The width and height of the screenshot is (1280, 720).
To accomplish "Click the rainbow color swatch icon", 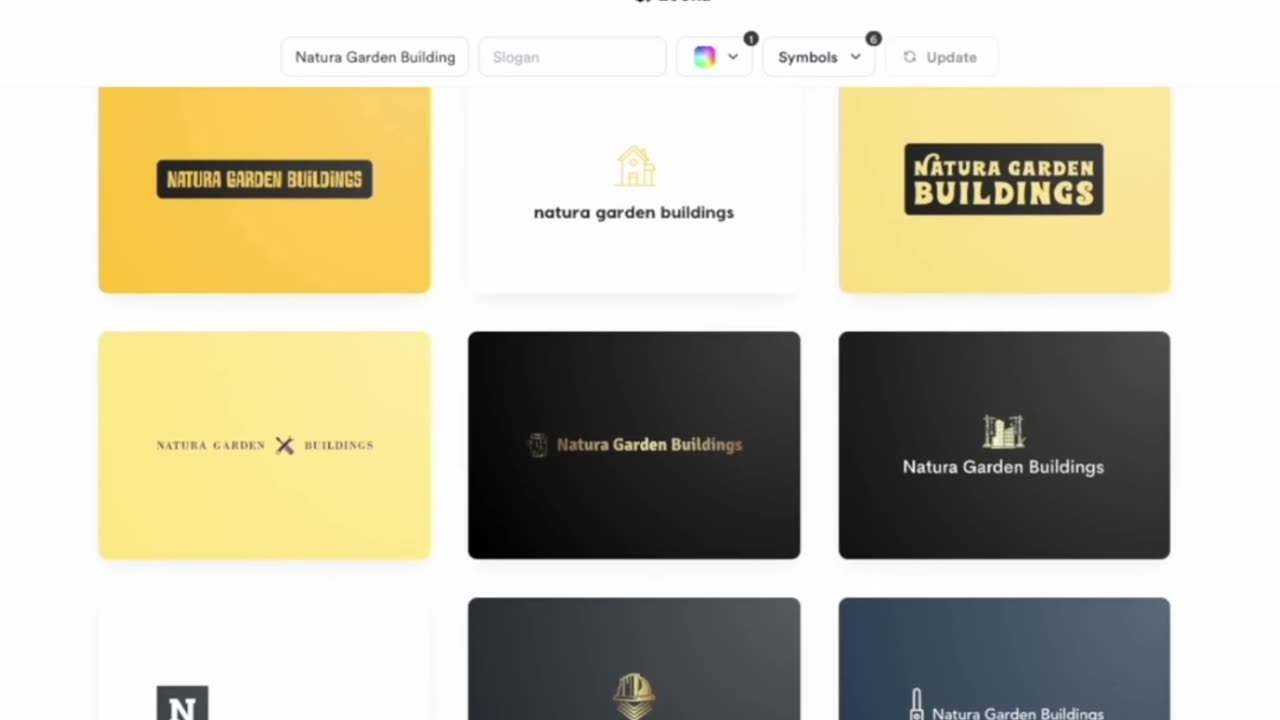I will click(705, 57).
